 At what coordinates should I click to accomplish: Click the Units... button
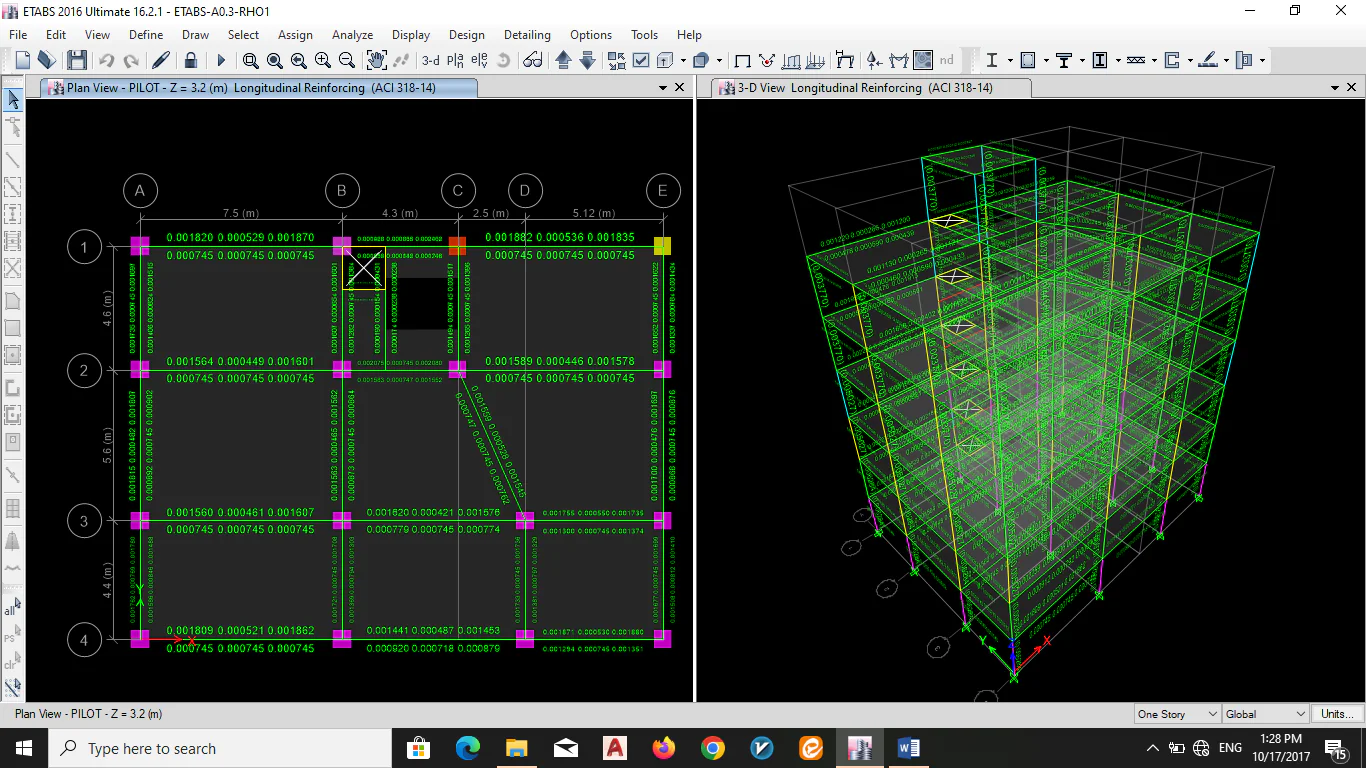[x=1337, y=714]
